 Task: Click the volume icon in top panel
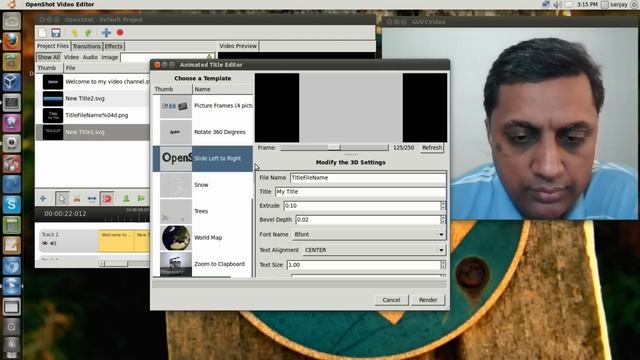[557, 4]
